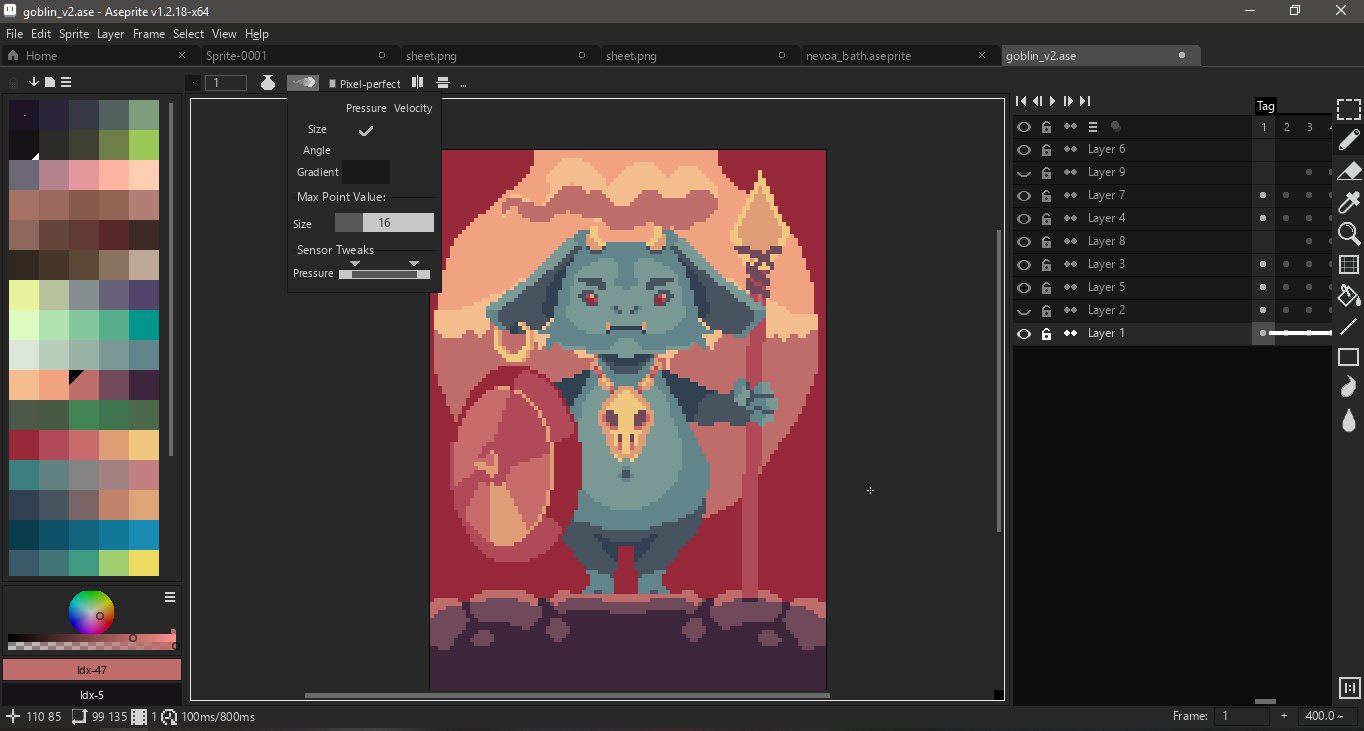Play the animation
Image resolution: width=1364 pixels, height=731 pixels.
point(1052,101)
